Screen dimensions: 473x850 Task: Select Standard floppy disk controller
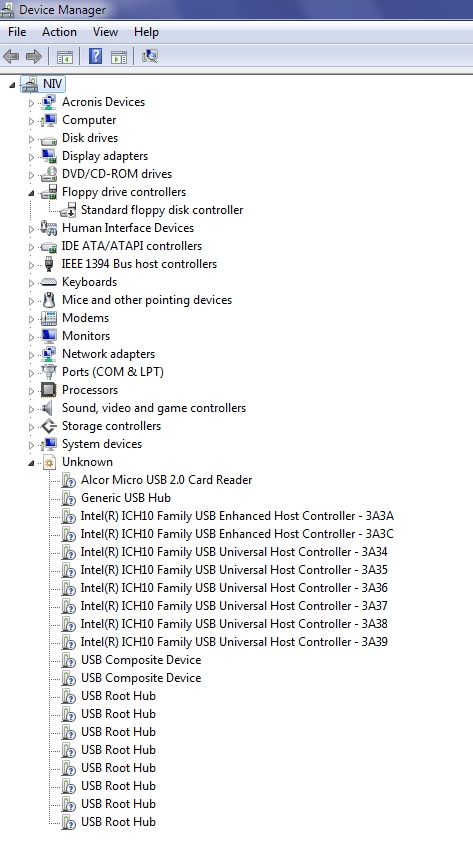[x=162, y=210]
